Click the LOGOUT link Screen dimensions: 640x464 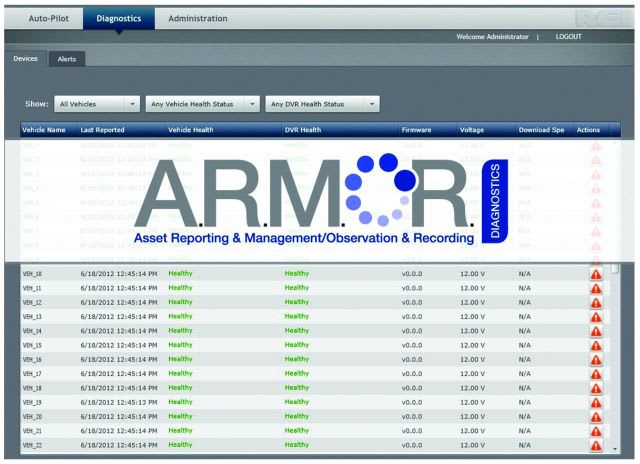tap(568, 37)
